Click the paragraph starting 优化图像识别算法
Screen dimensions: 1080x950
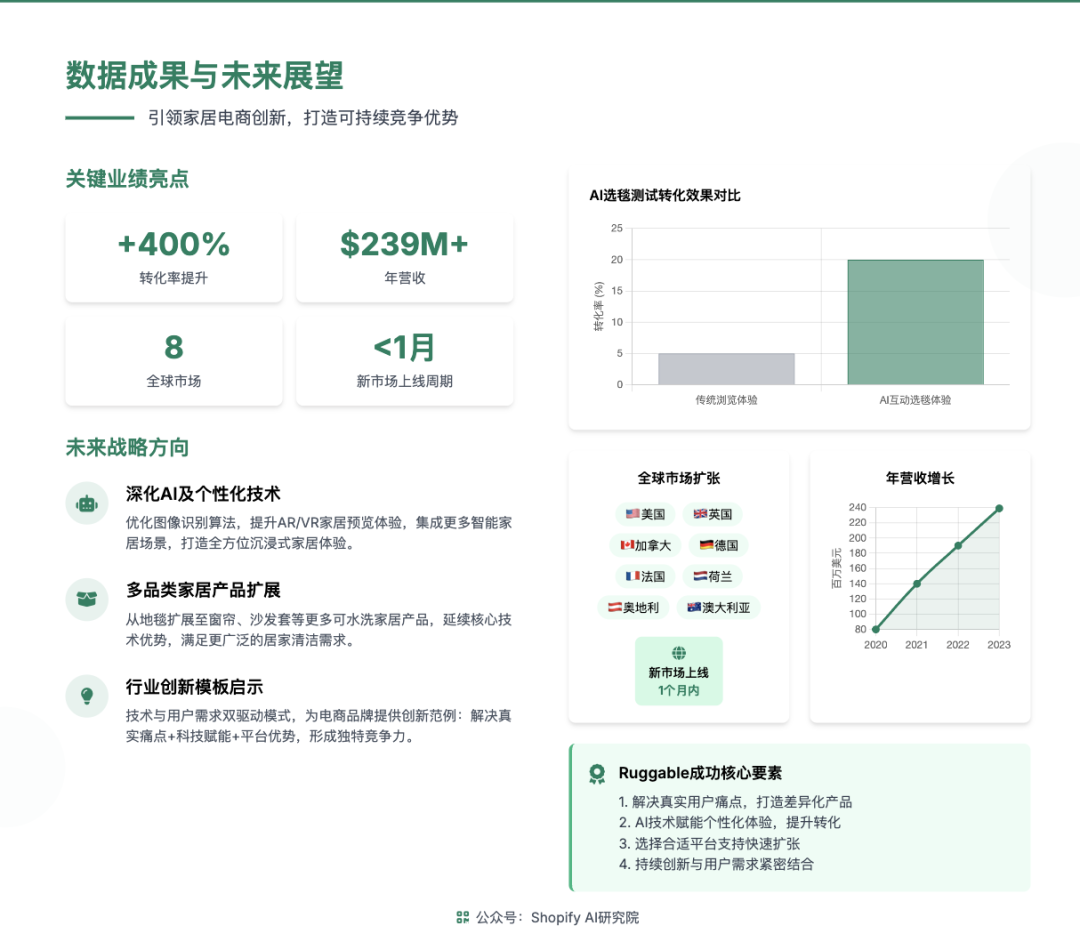pos(318,533)
